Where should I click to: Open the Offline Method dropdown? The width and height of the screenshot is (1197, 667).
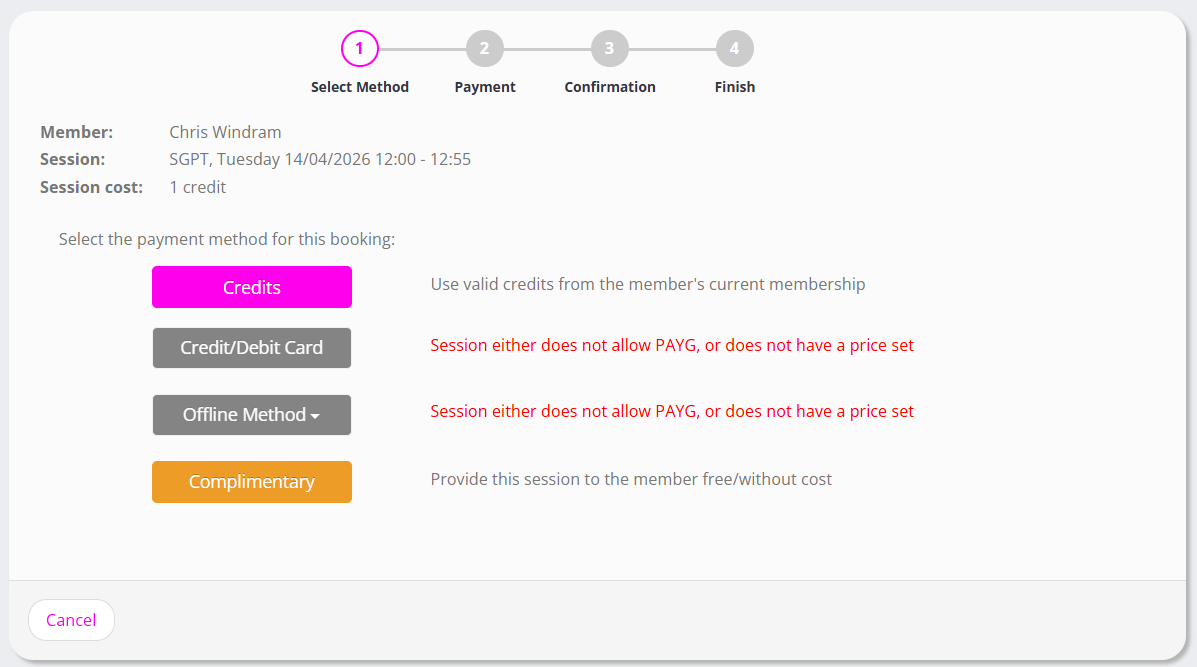(x=245, y=415)
